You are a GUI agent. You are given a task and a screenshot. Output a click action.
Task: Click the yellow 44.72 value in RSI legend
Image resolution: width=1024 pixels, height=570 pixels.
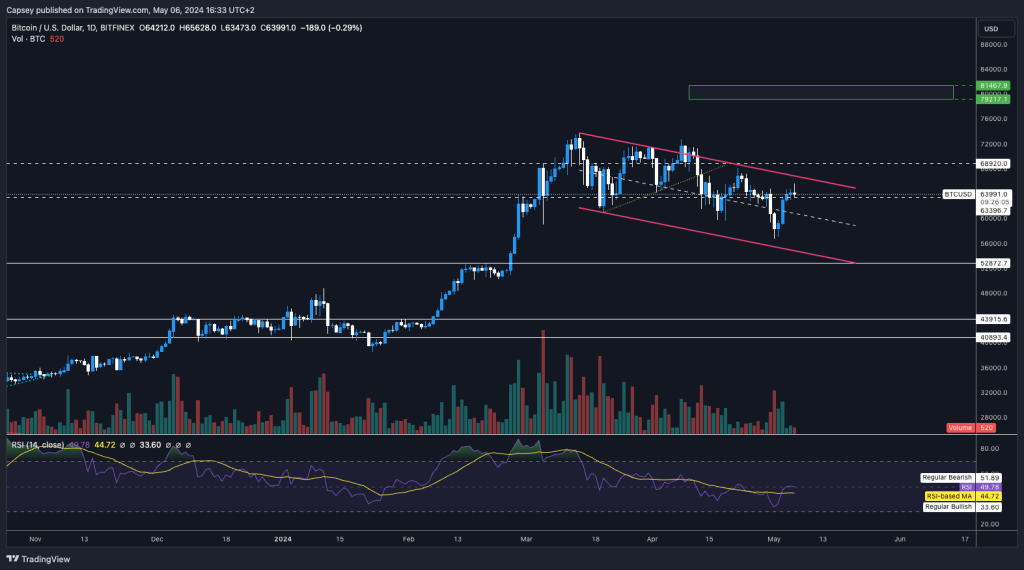coord(104,445)
